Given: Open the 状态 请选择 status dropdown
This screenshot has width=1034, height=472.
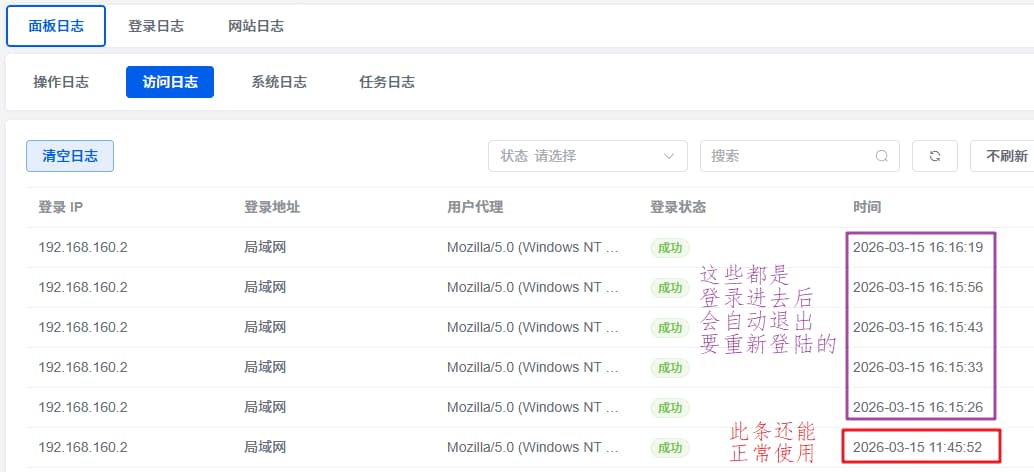Looking at the screenshot, I should (x=587, y=156).
